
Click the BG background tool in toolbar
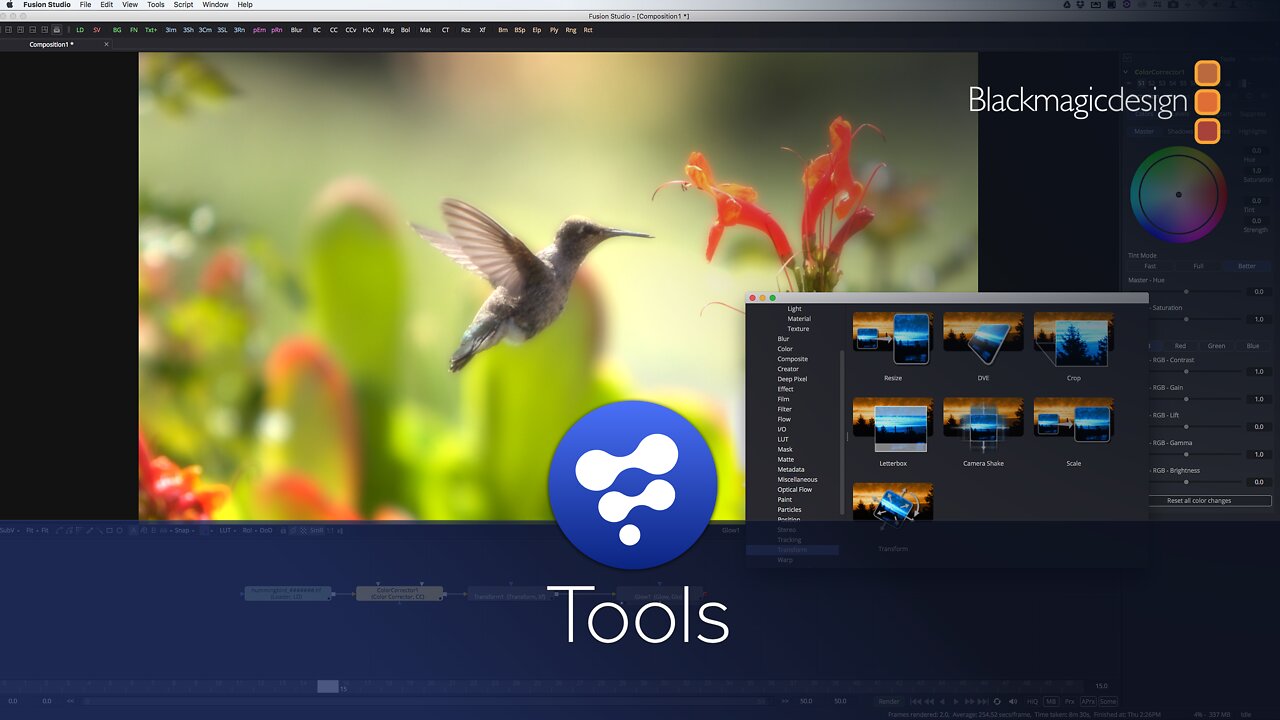(x=117, y=30)
